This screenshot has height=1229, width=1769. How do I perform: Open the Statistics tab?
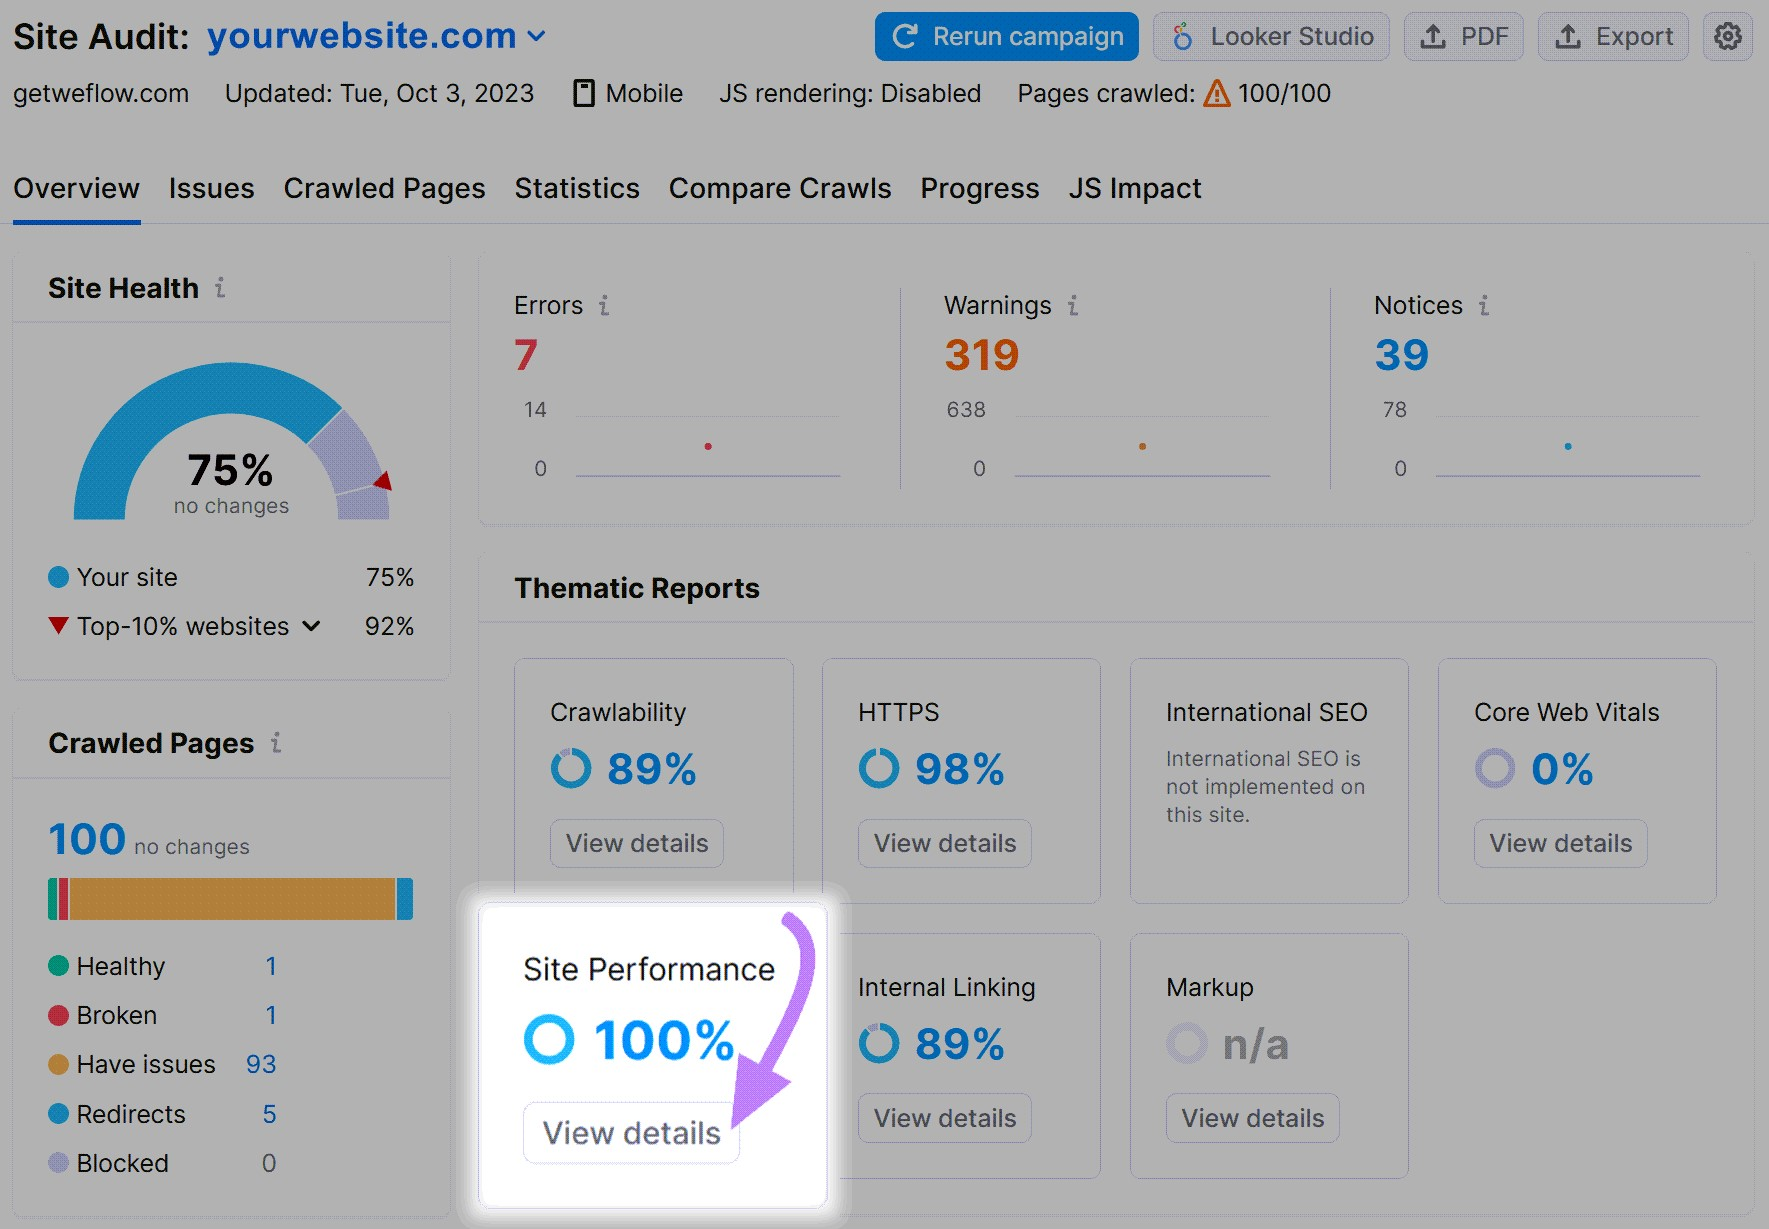(577, 188)
